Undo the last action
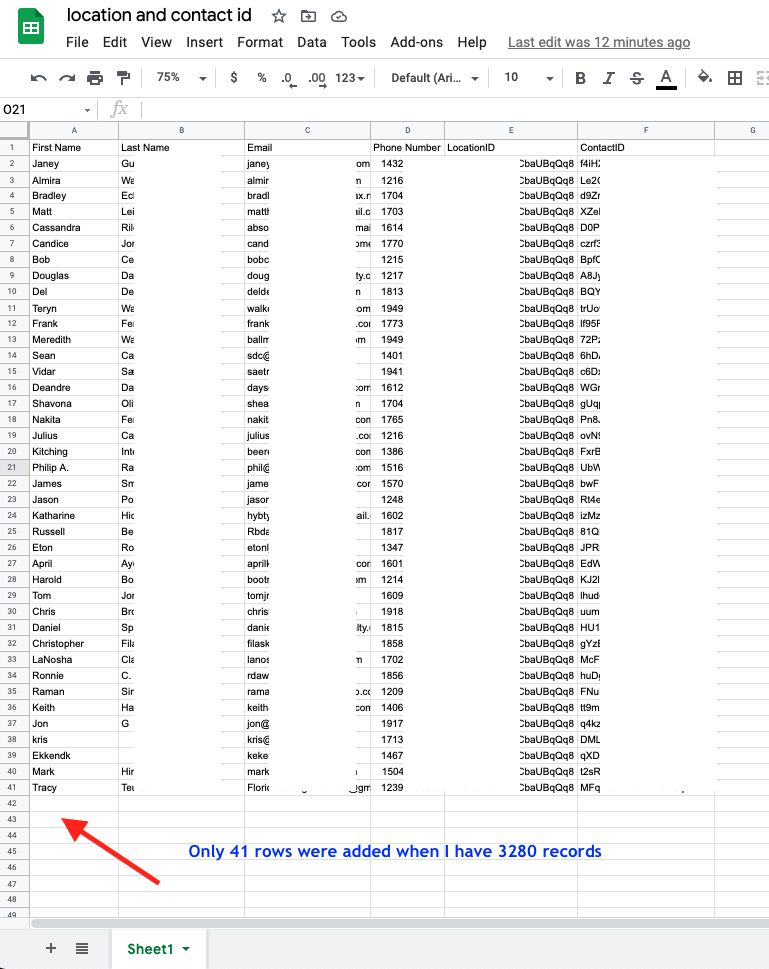This screenshot has height=969, width=769. point(38,78)
